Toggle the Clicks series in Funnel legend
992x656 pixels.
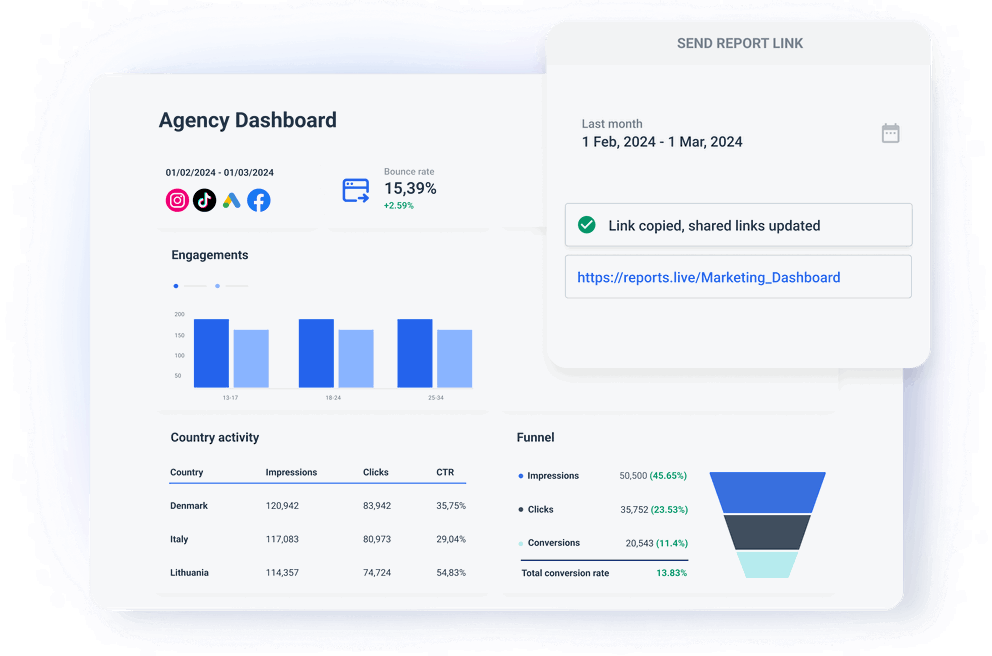pyautogui.click(x=519, y=510)
